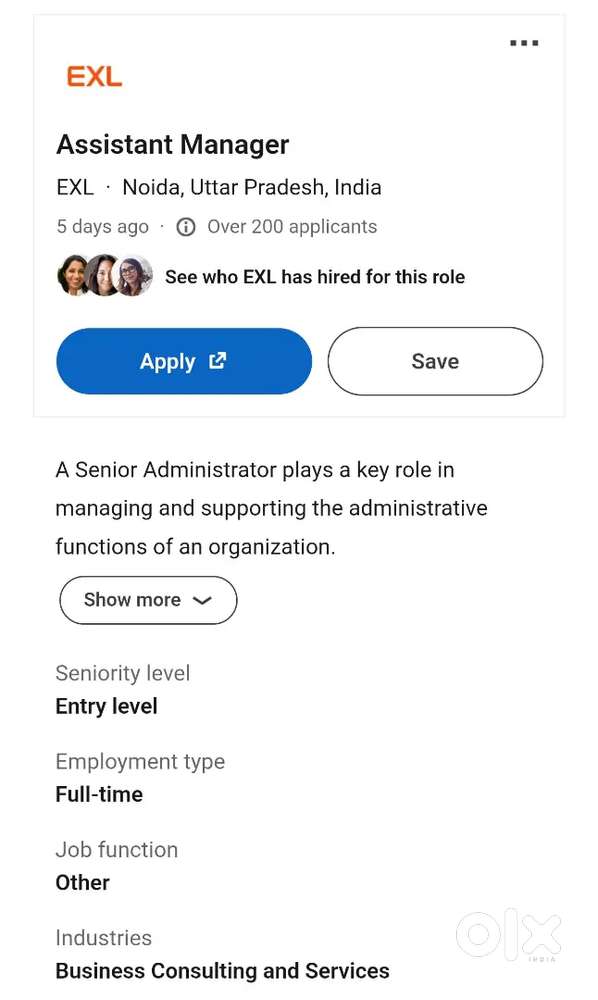The image size is (598, 1000).
Task: Click the OLX India watermark logo
Action: (509, 936)
